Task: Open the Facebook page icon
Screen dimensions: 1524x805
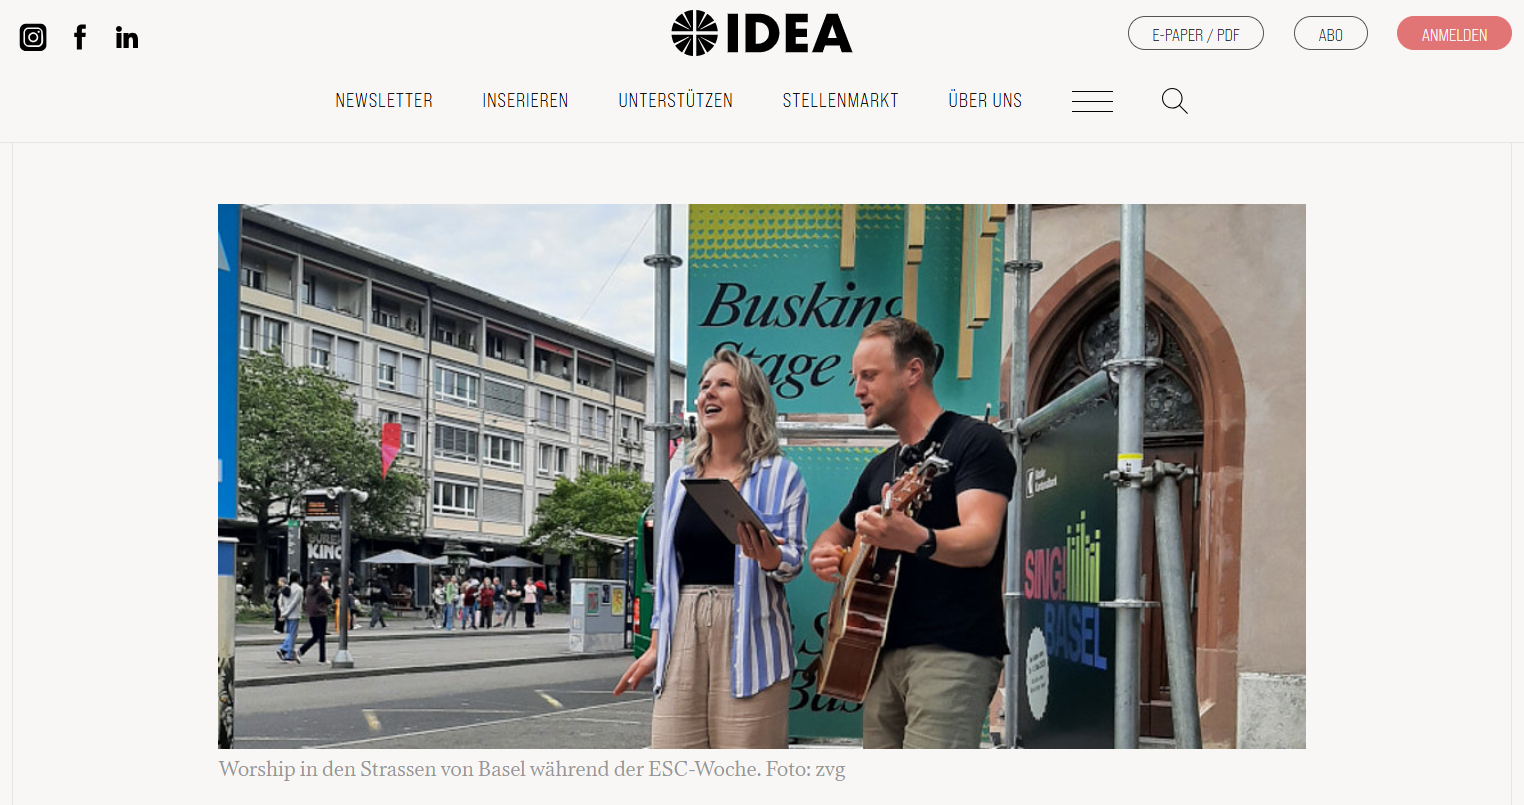Action: [80, 38]
